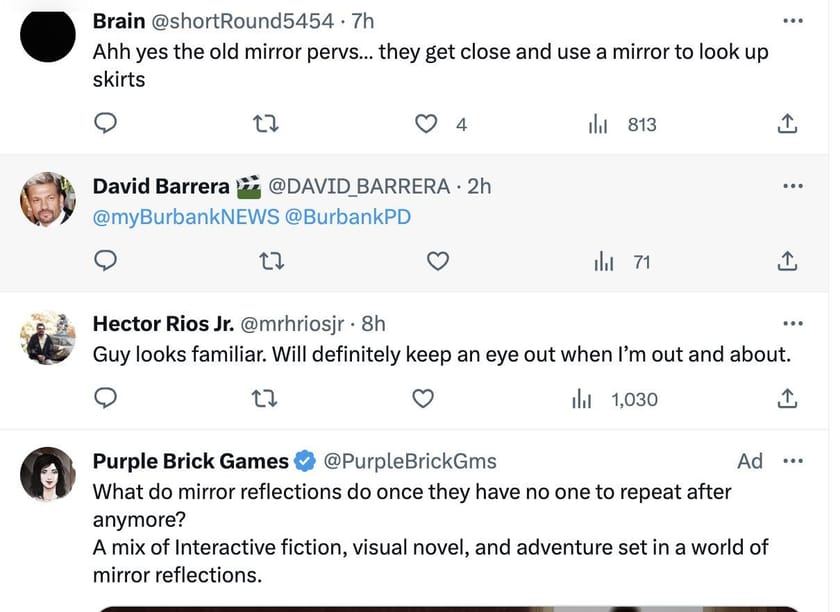
Task: Like Hector Rios Jr.'s tweet
Action: (423, 399)
